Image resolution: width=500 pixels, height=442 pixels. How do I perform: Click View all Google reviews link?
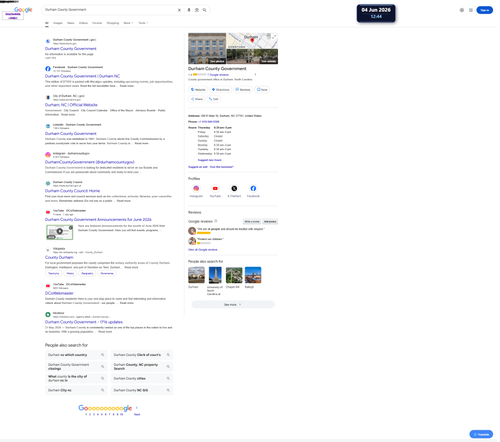(x=203, y=250)
